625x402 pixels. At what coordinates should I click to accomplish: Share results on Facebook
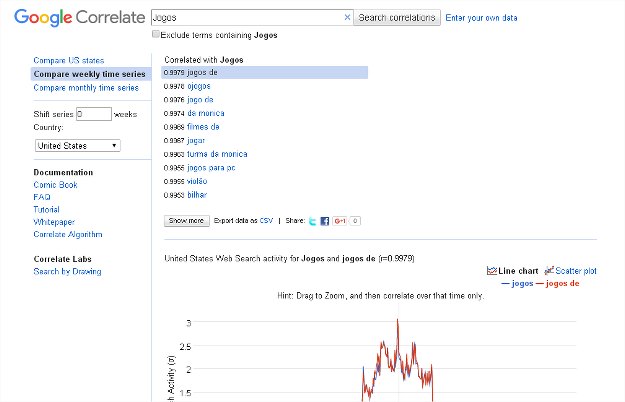pyautogui.click(x=325, y=221)
